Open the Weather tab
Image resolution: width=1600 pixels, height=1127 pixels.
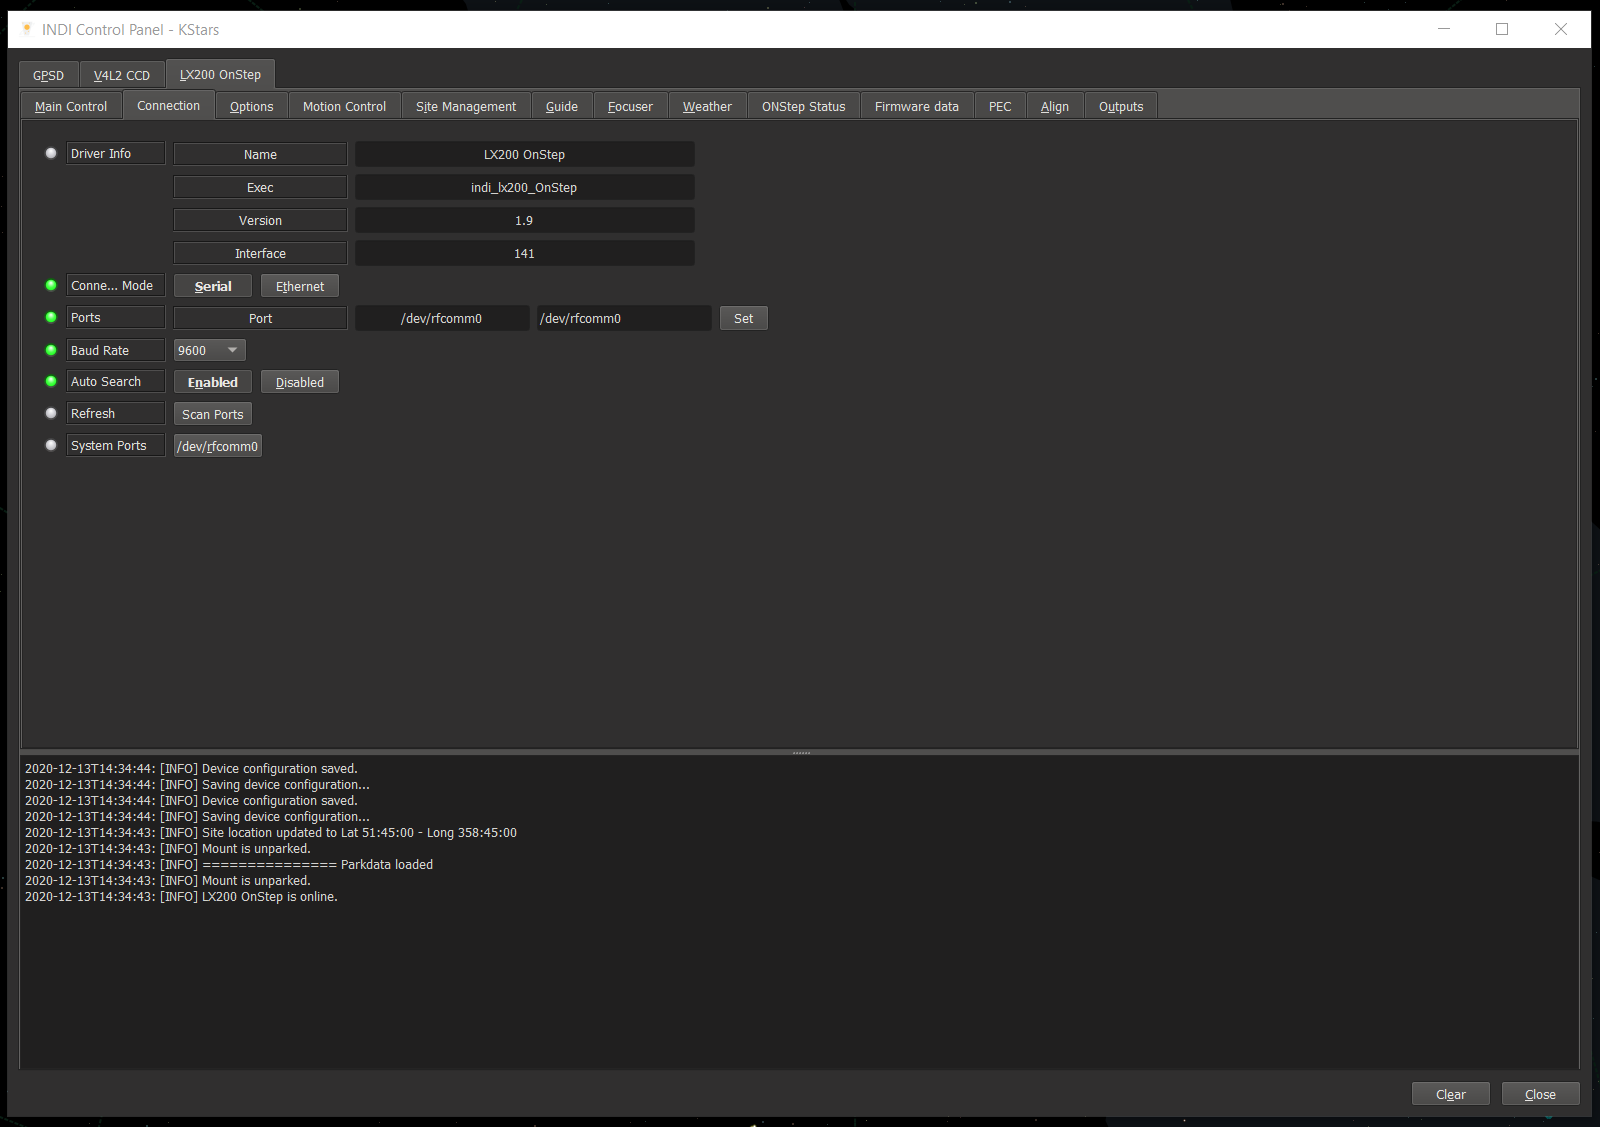pyautogui.click(x=708, y=107)
